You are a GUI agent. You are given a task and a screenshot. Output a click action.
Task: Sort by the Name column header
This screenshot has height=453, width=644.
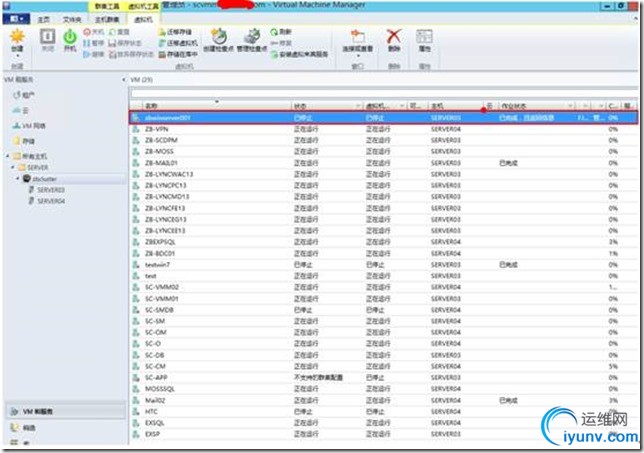click(216, 106)
